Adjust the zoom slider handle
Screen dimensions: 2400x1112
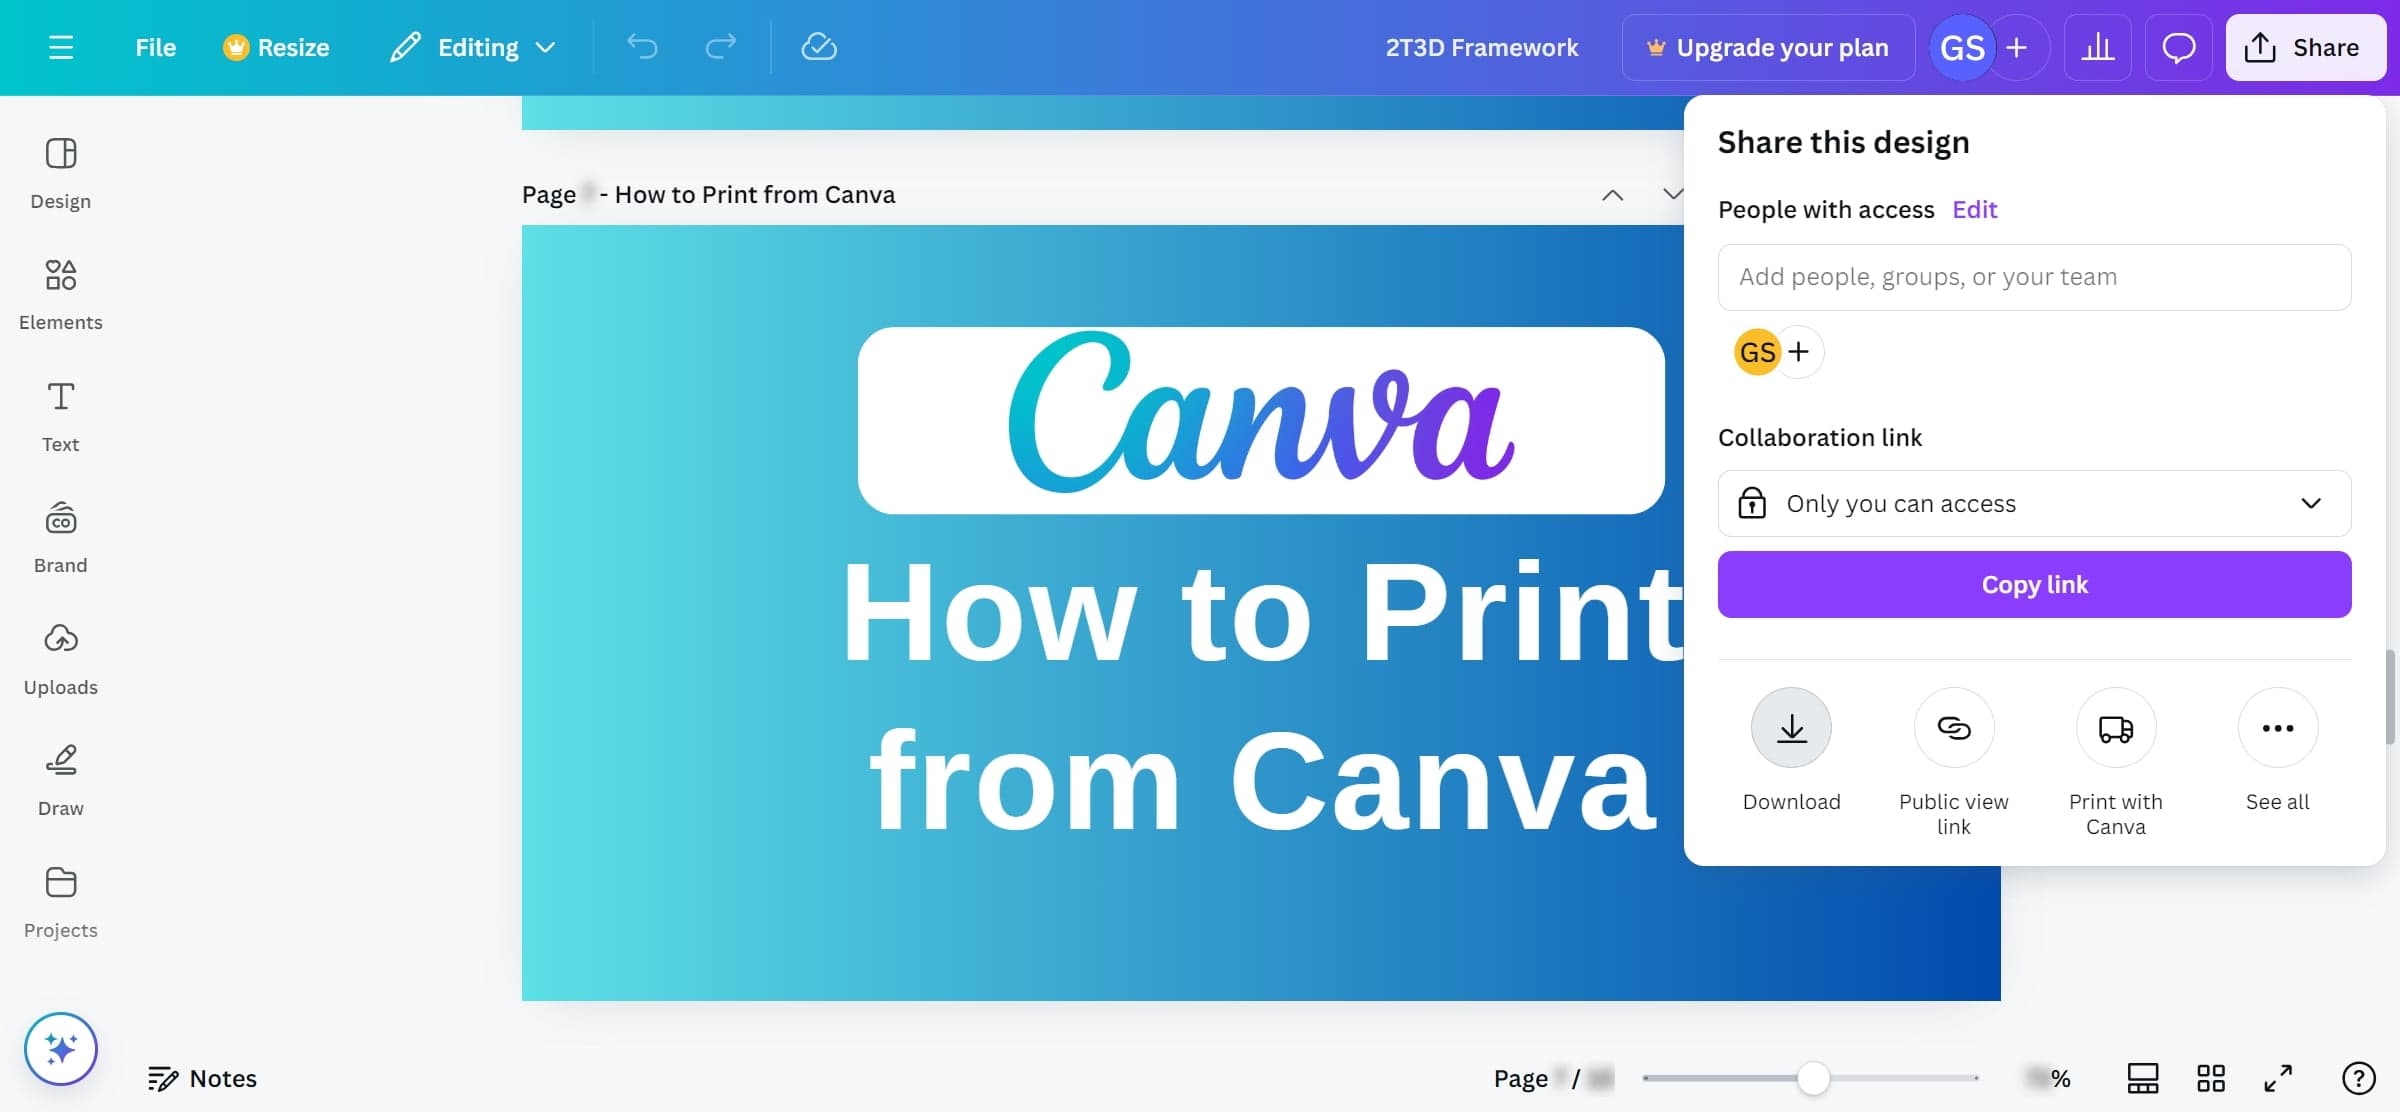[1812, 1078]
